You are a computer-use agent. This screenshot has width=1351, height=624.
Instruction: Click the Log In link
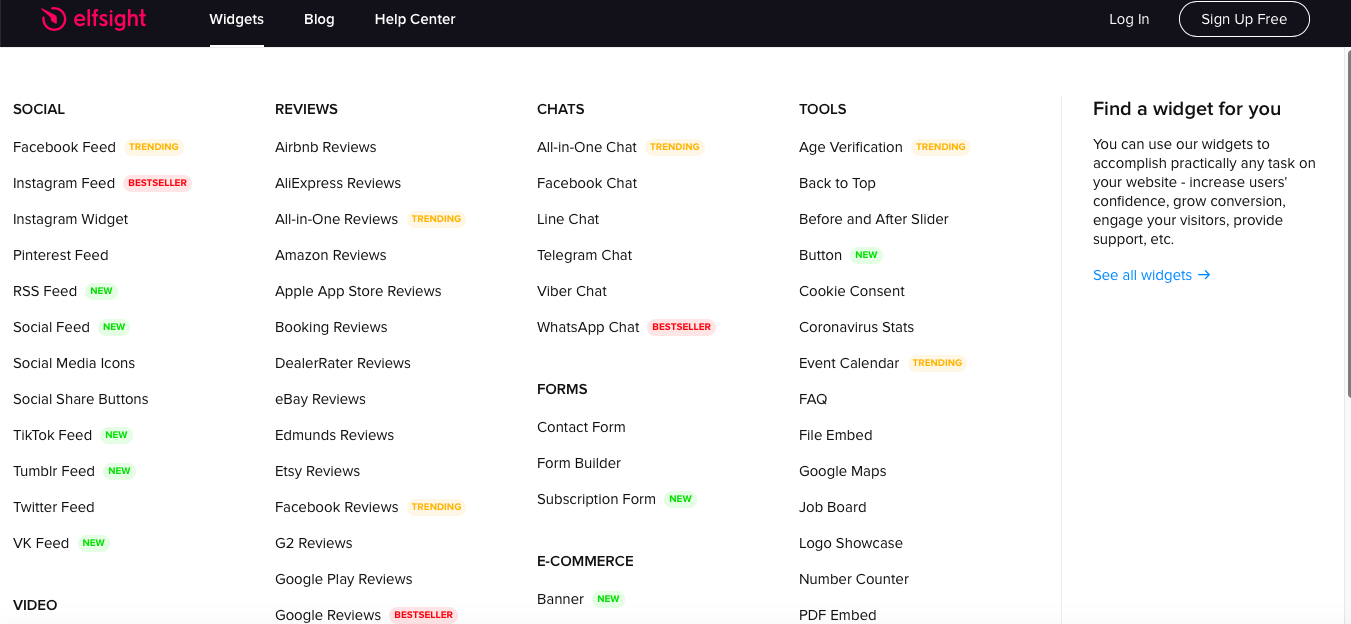[1129, 19]
